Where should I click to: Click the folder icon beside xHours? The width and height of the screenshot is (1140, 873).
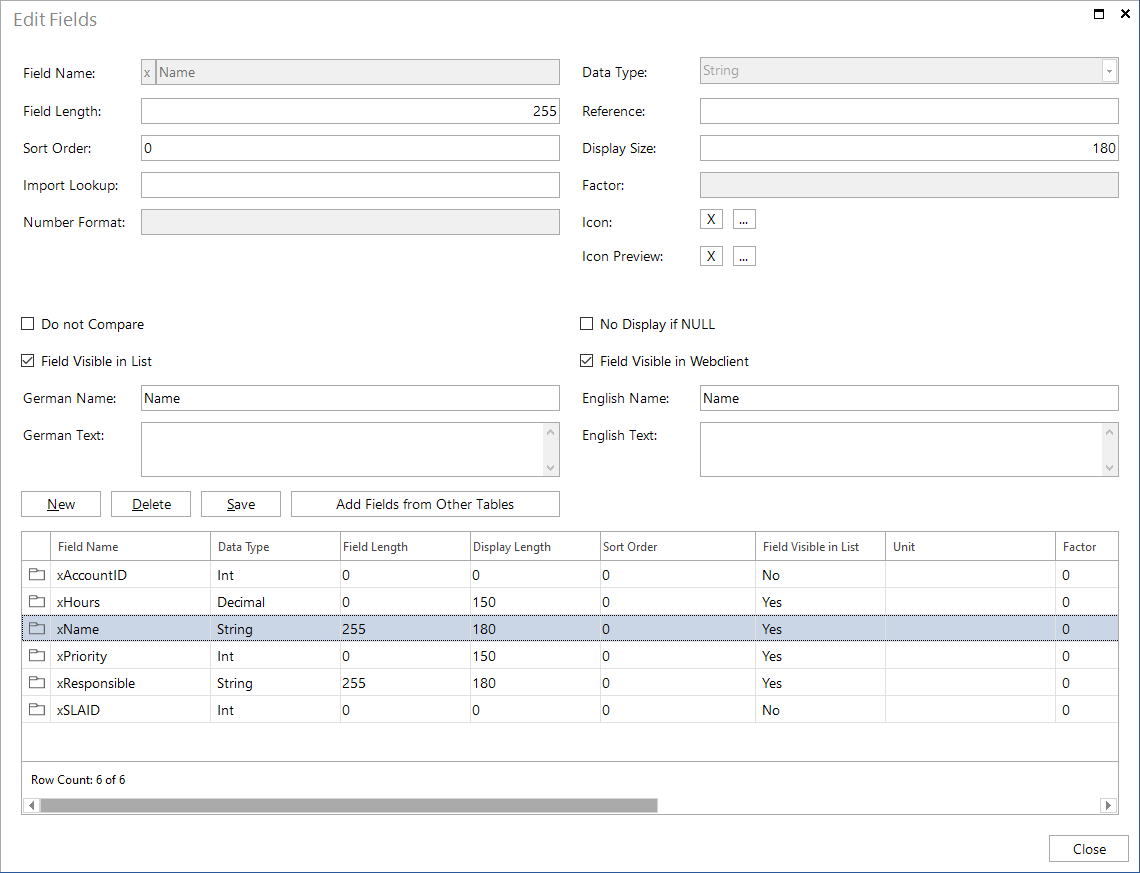pyautogui.click(x=36, y=602)
